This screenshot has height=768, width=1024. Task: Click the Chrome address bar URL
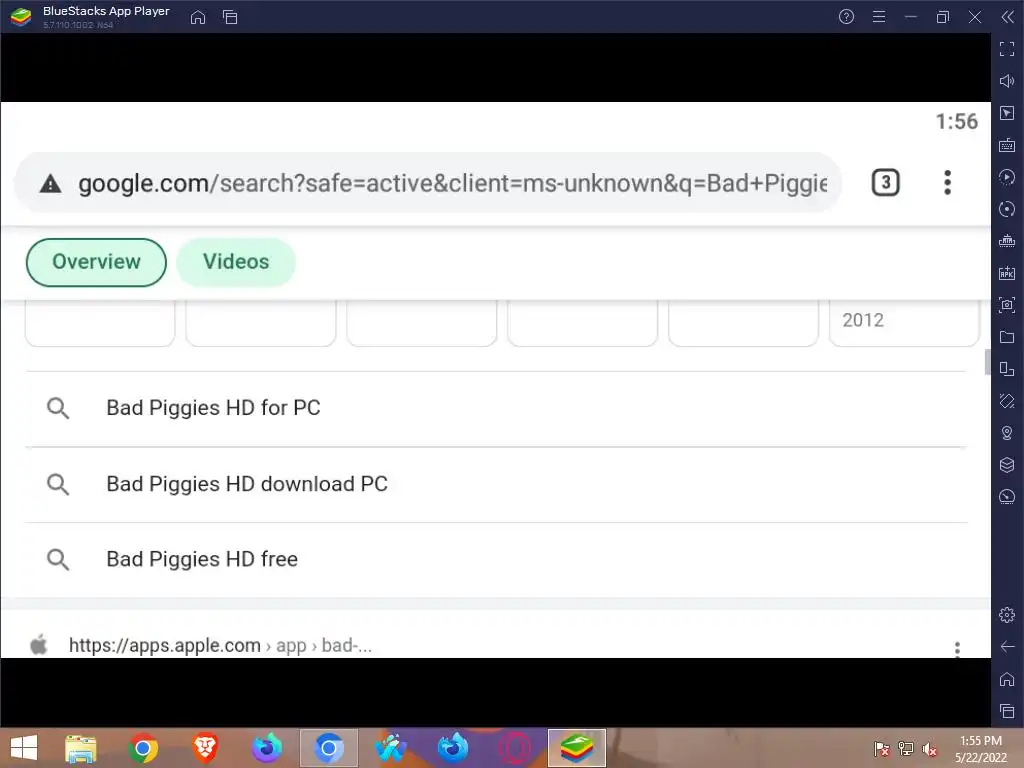pos(453,184)
